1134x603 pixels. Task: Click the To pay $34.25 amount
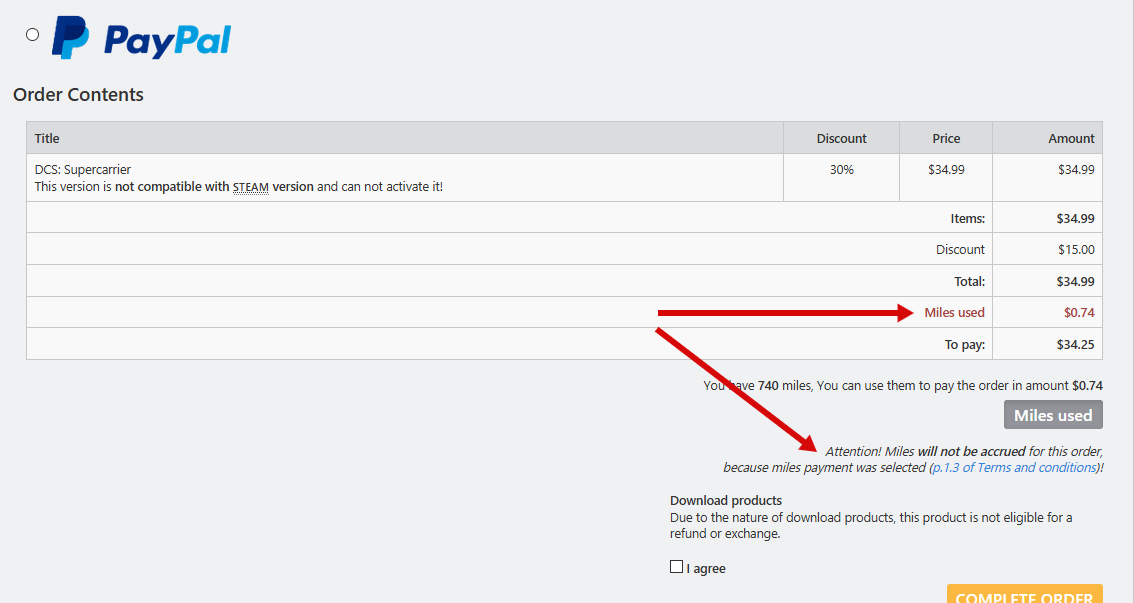[x=1075, y=345]
